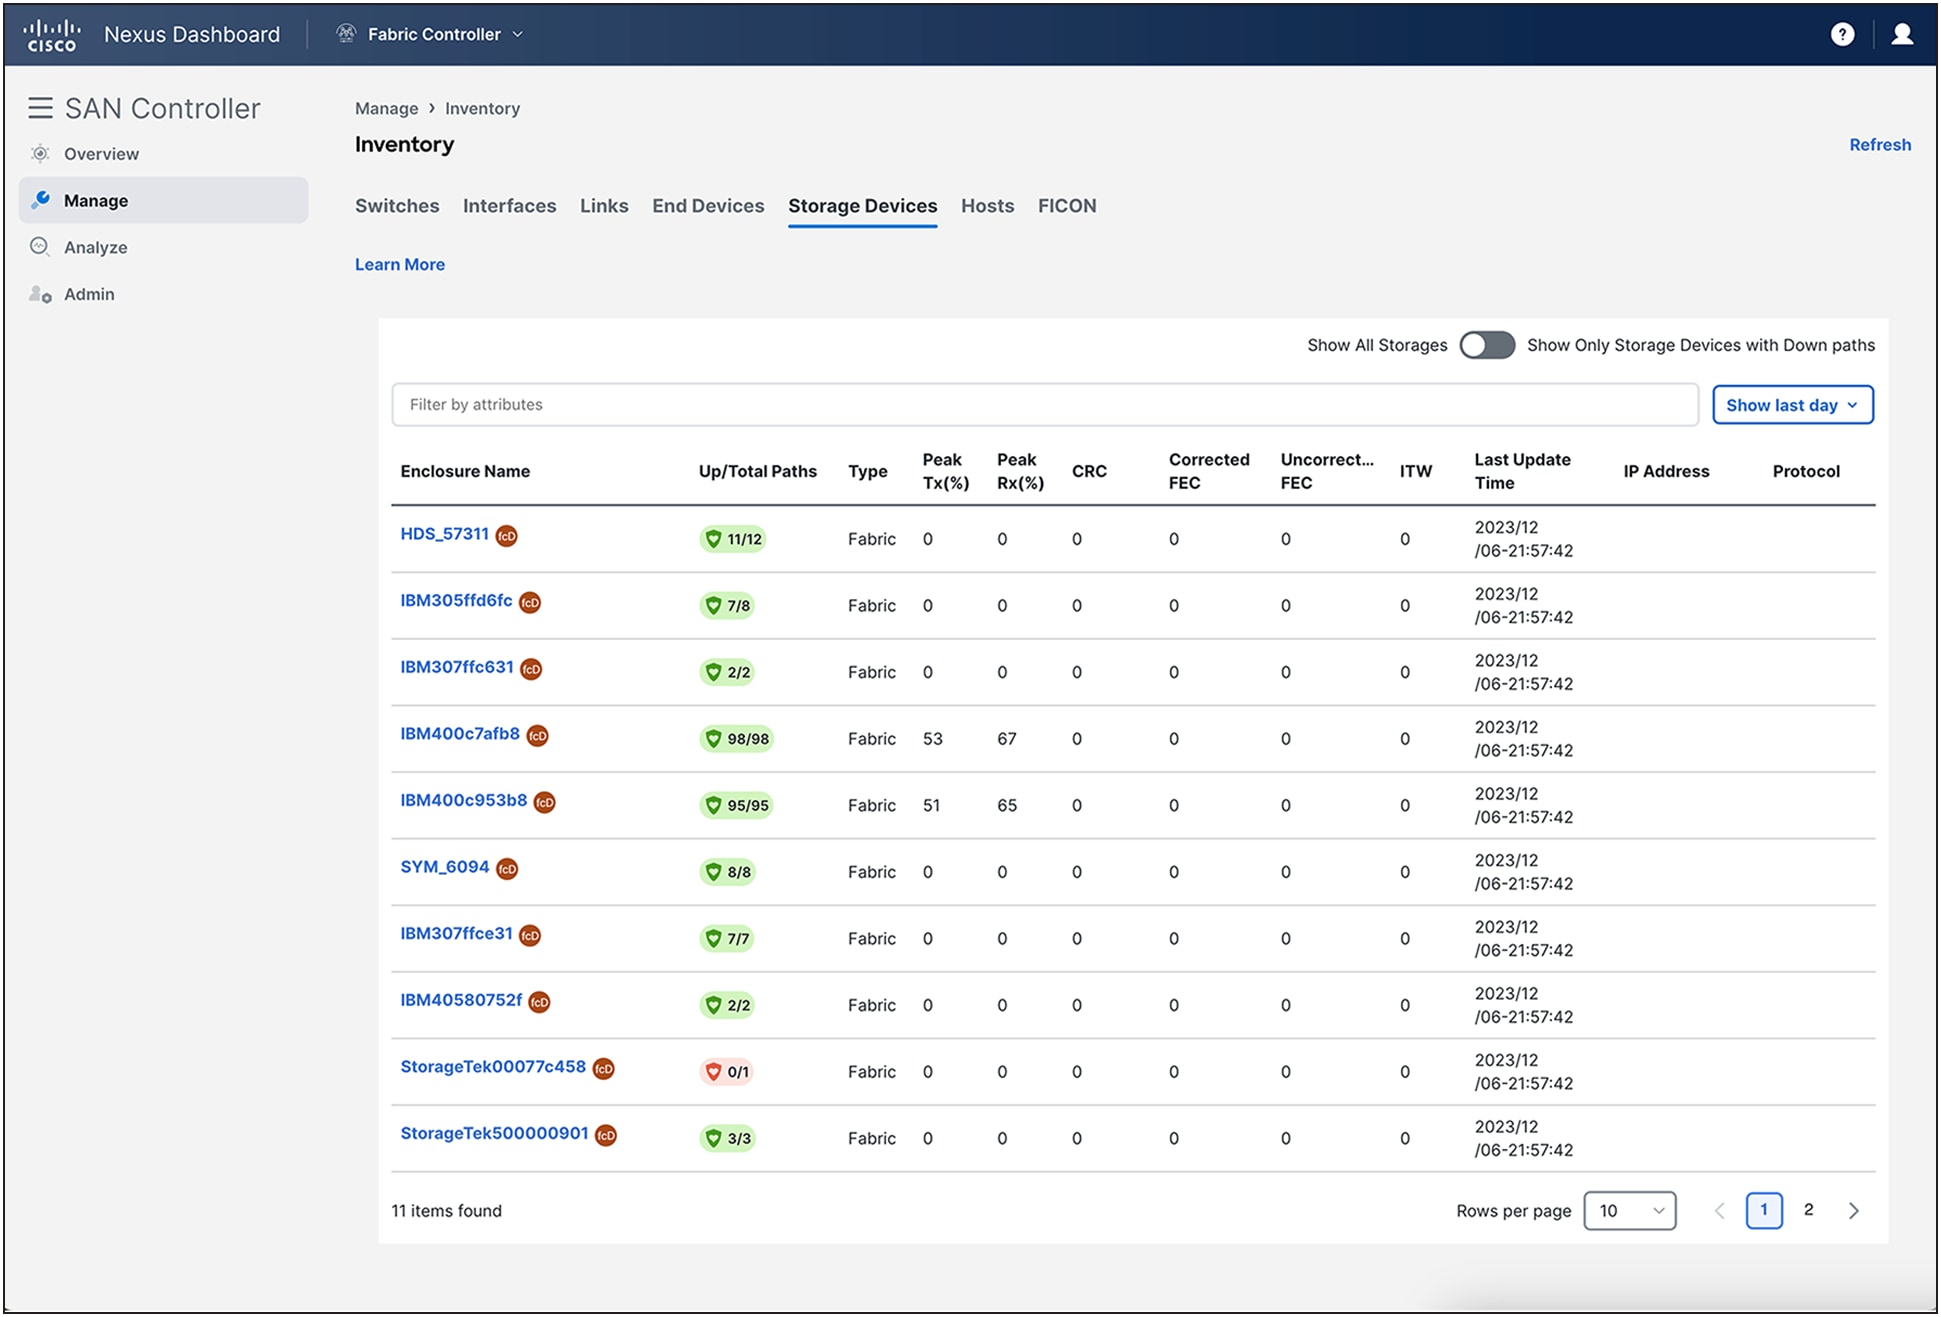Screen dimensions: 1941x1317
Task: Click the FCD badge next to IBM400c953b8
Action: point(544,803)
